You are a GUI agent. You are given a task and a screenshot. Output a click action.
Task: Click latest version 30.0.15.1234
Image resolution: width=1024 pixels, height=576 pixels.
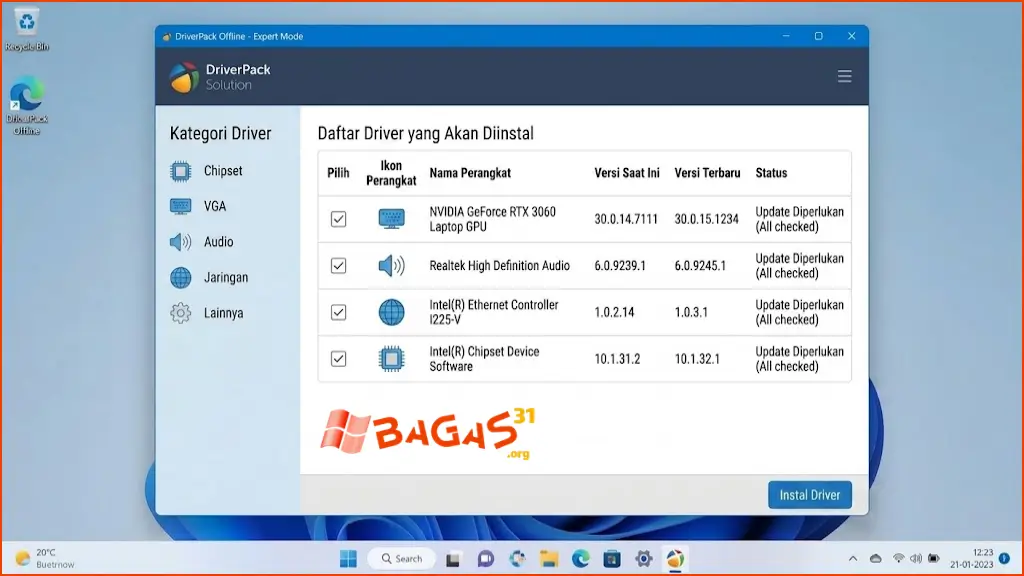point(707,219)
